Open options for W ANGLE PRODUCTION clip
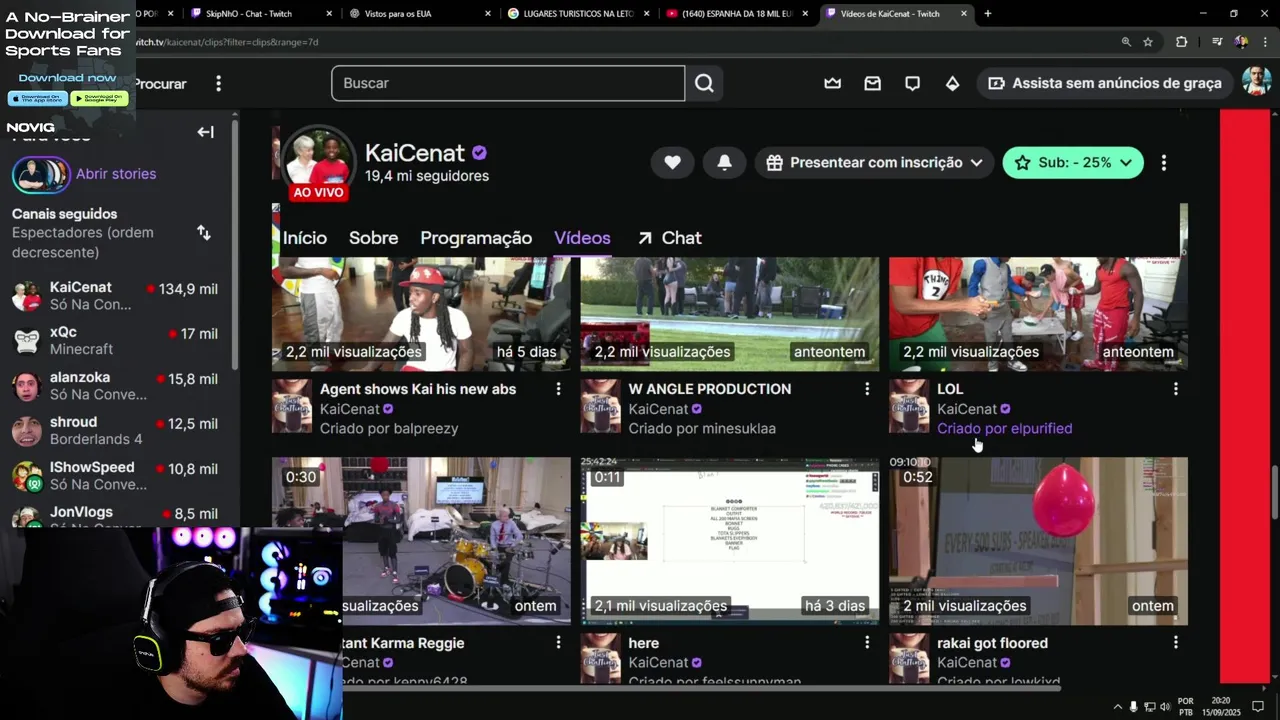 (867, 389)
